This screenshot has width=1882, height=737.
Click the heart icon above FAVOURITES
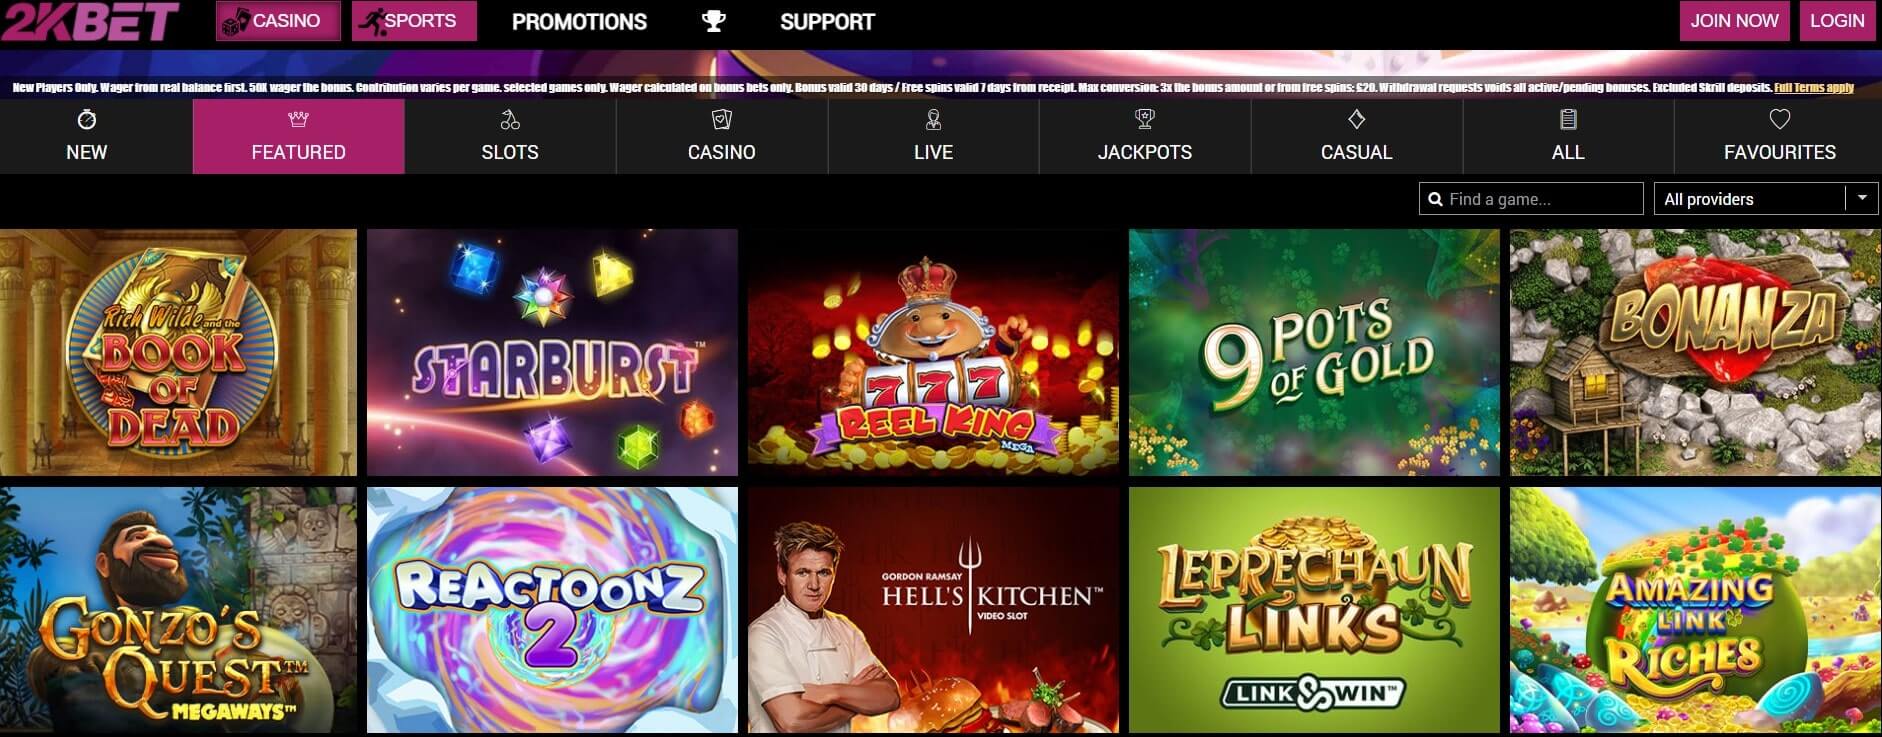(1780, 120)
